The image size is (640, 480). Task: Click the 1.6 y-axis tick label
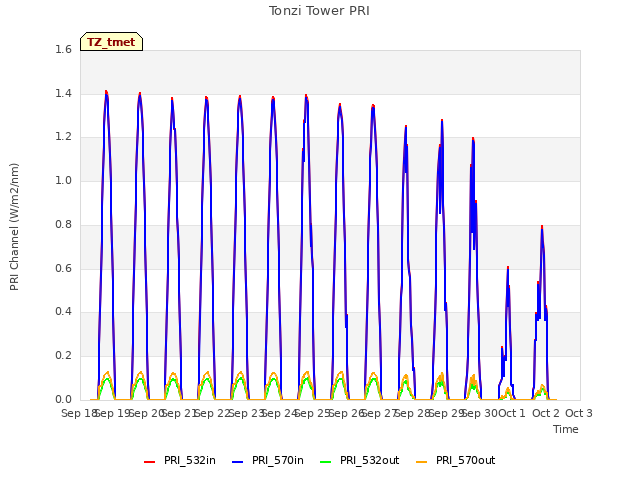pos(63,49)
